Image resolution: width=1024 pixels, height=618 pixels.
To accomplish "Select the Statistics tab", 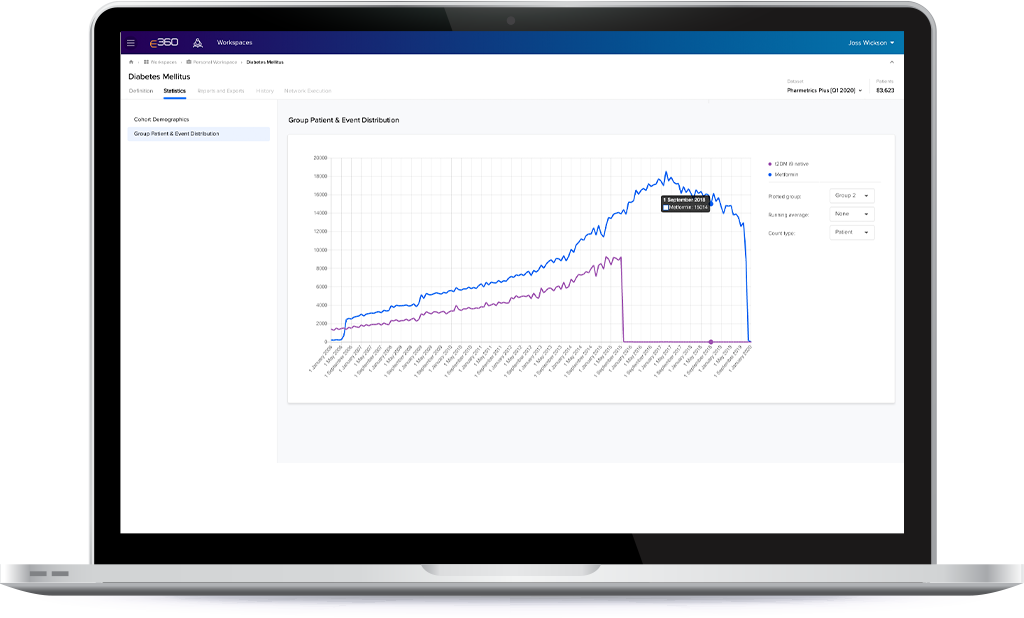I will click(x=175, y=91).
